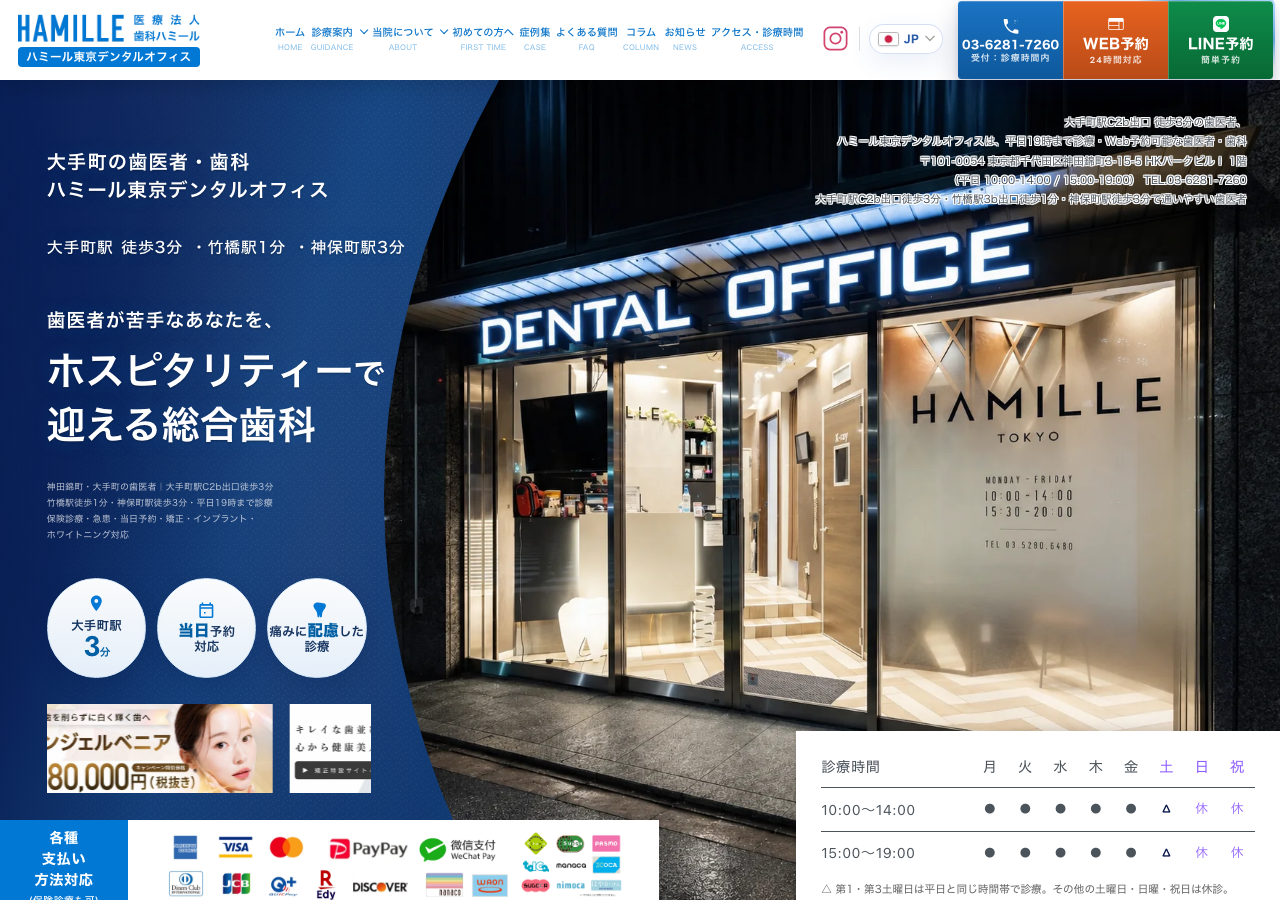Open the エンジェルベニア campaign banner
1280x900 pixels.
(x=160, y=748)
